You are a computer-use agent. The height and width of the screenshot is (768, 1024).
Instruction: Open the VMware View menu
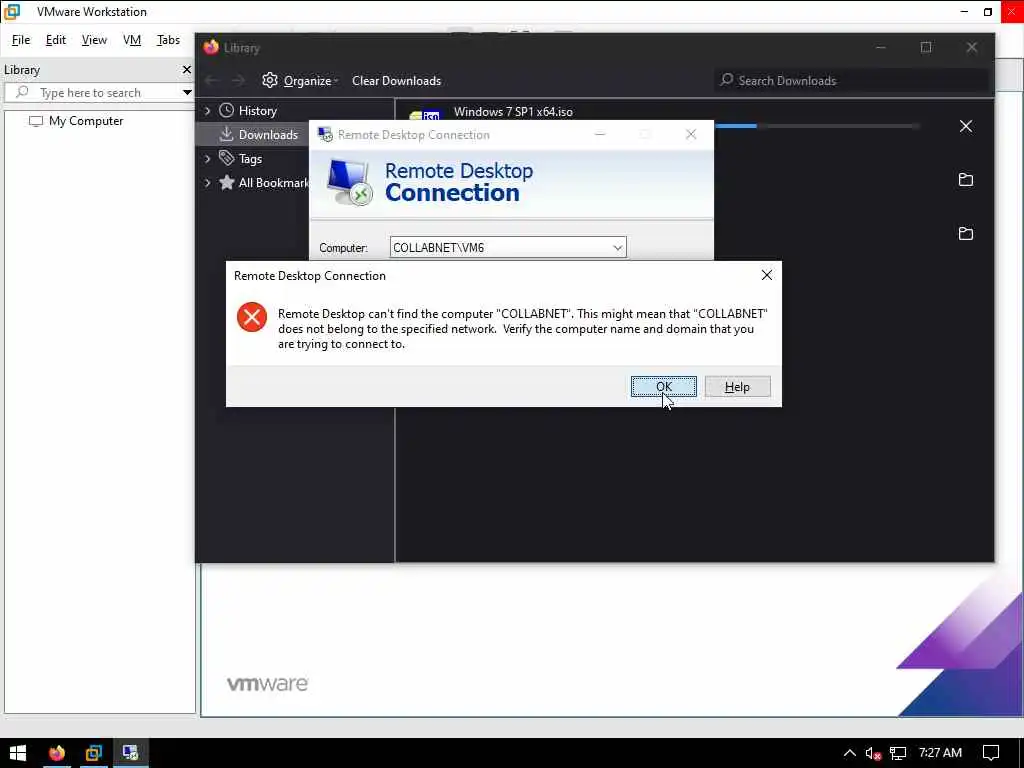click(94, 40)
